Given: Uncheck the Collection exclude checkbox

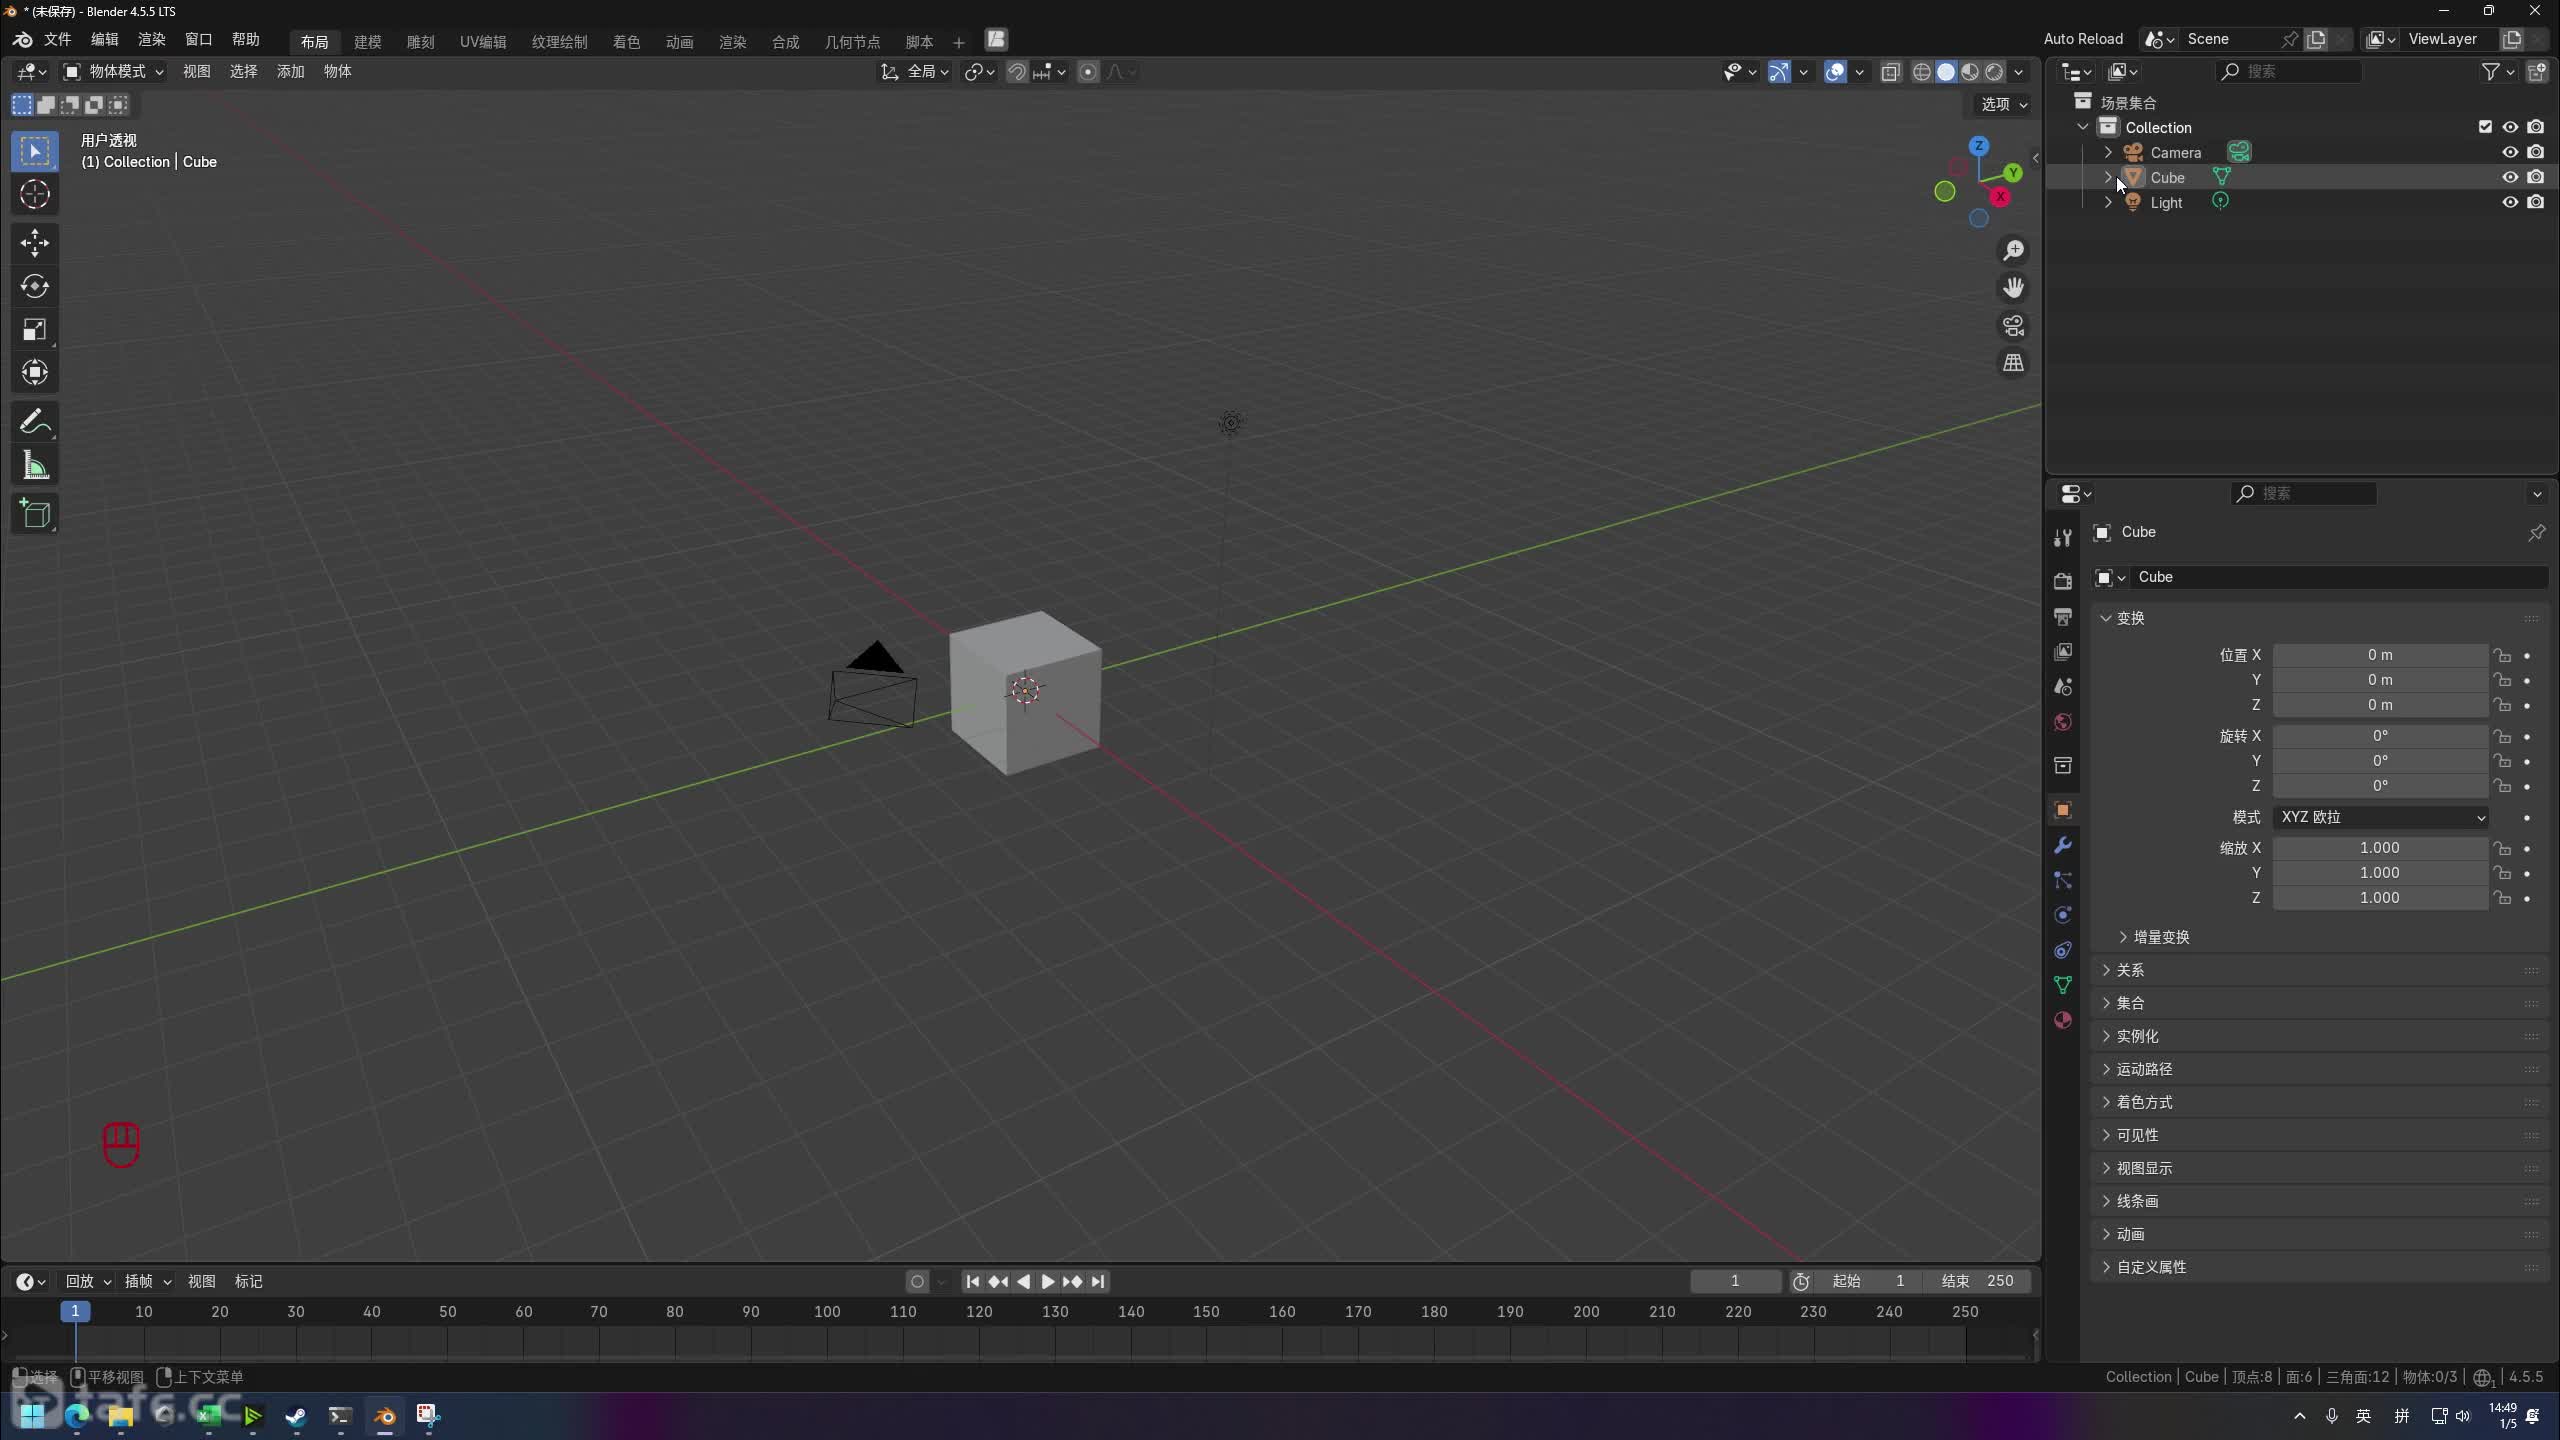Looking at the screenshot, I should [2485, 127].
